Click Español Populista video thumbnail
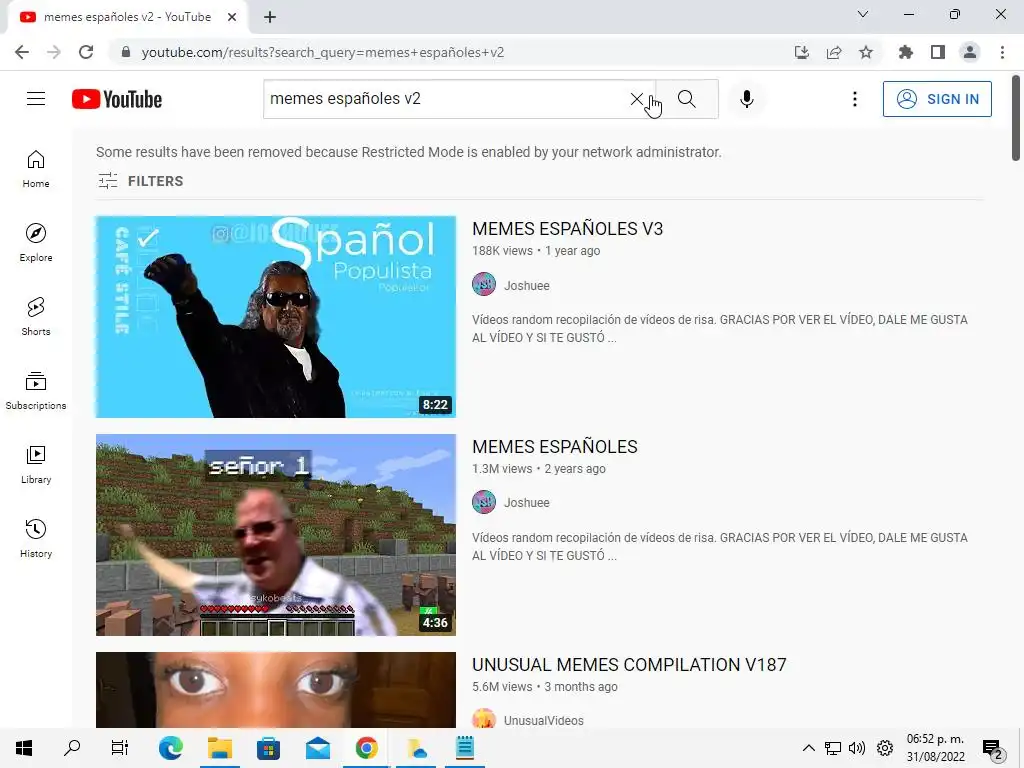Image resolution: width=1024 pixels, height=768 pixels. (x=276, y=317)
